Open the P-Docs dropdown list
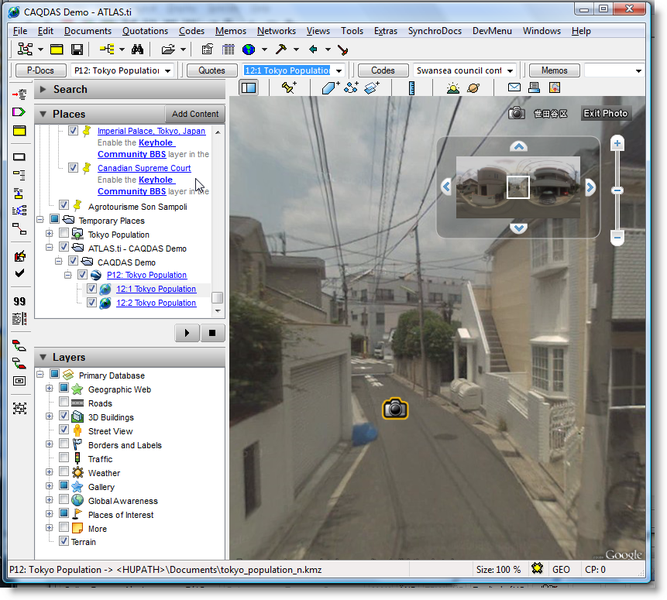Image resolution: width=667 pixels, height=600 pixels. [x=166, y=71]
